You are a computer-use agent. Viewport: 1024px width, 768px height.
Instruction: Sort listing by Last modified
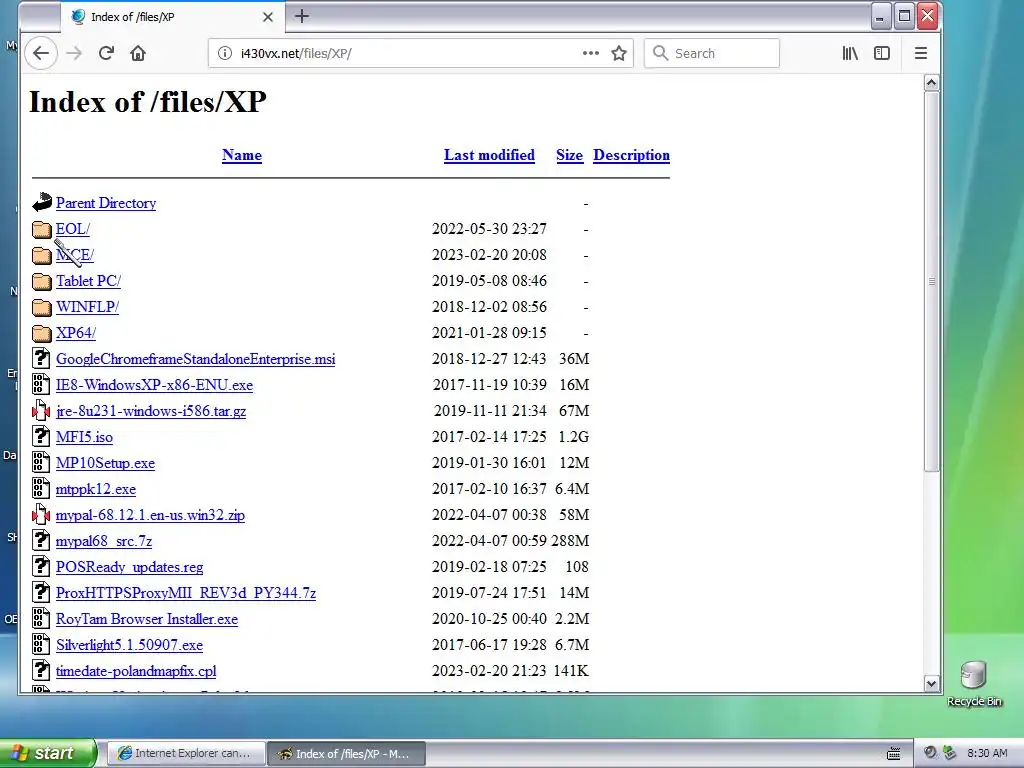click(x=489, y=155)
